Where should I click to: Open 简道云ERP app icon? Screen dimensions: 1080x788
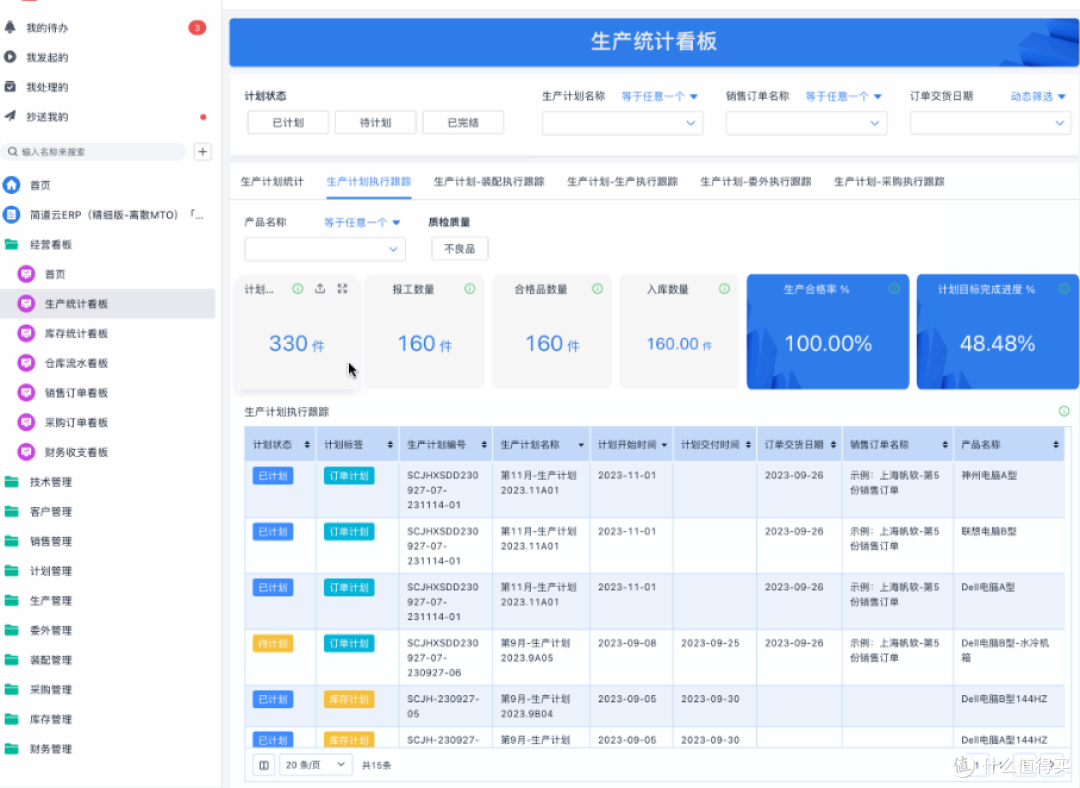pos(12,214)
